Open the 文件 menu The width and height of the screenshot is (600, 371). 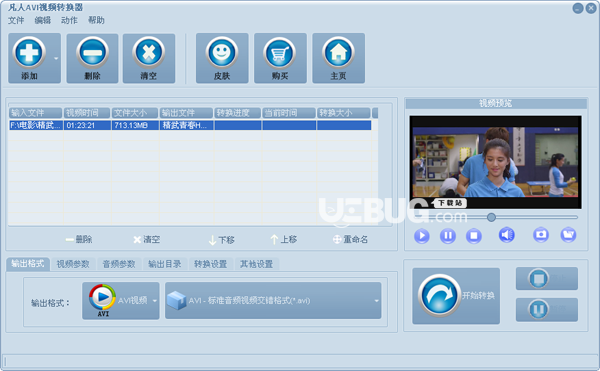pos(16,20)
